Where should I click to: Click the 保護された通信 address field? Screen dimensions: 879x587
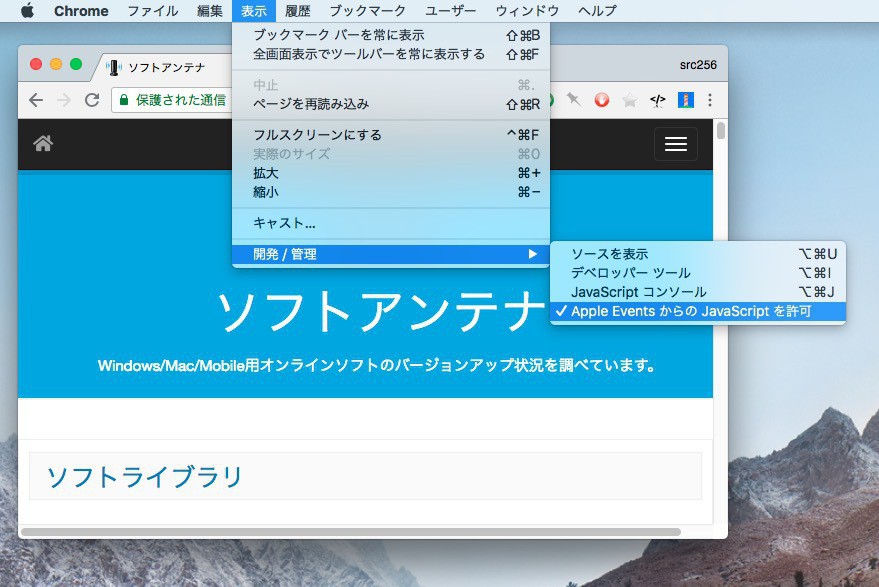(172, 100)
